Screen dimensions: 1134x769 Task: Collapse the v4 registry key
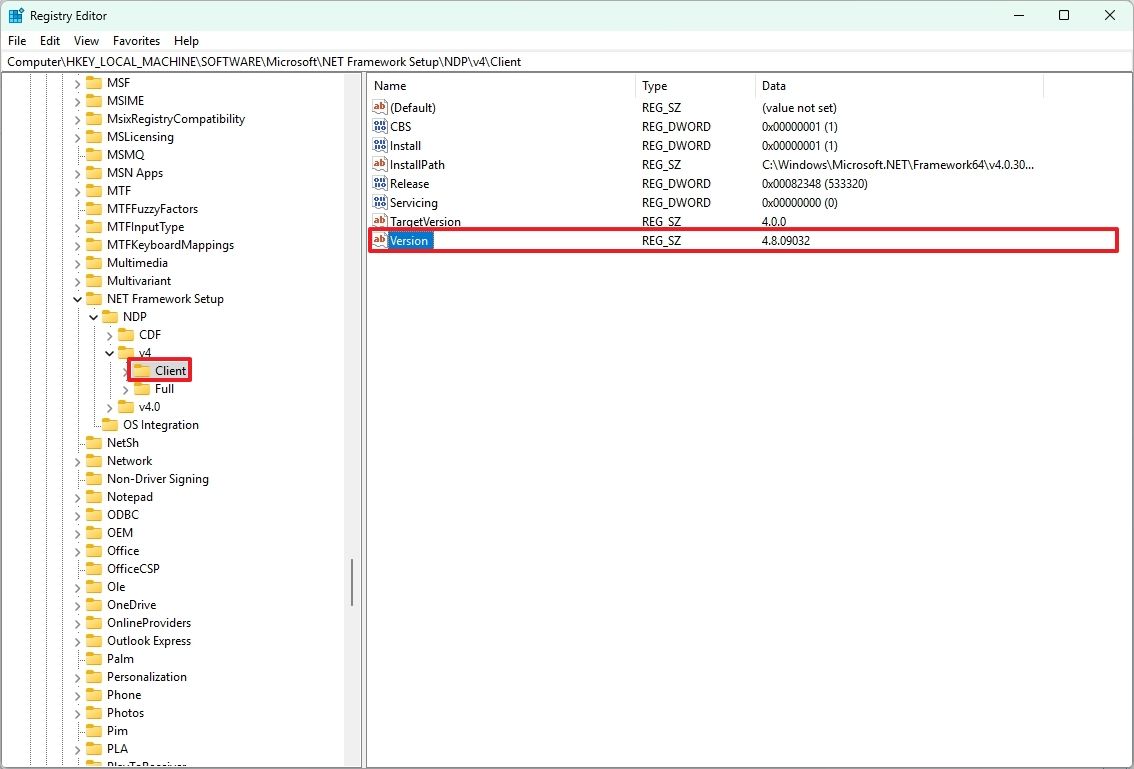109,352
